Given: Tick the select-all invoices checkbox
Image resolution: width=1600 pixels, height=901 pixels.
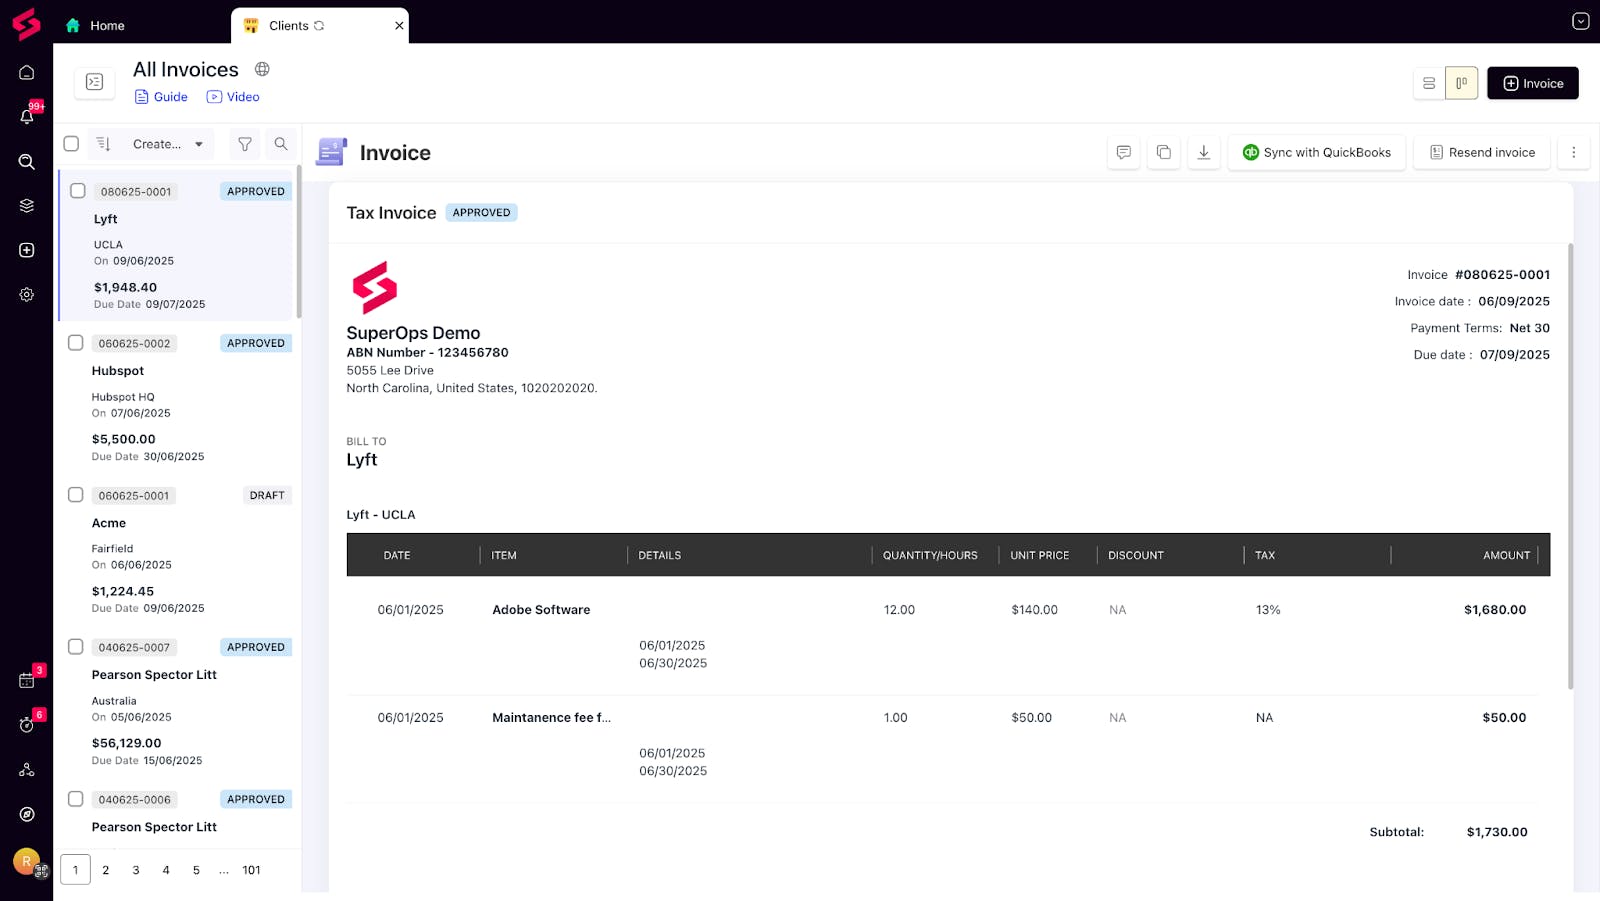Looking at the screenshot, I should (x=71, y=144).
